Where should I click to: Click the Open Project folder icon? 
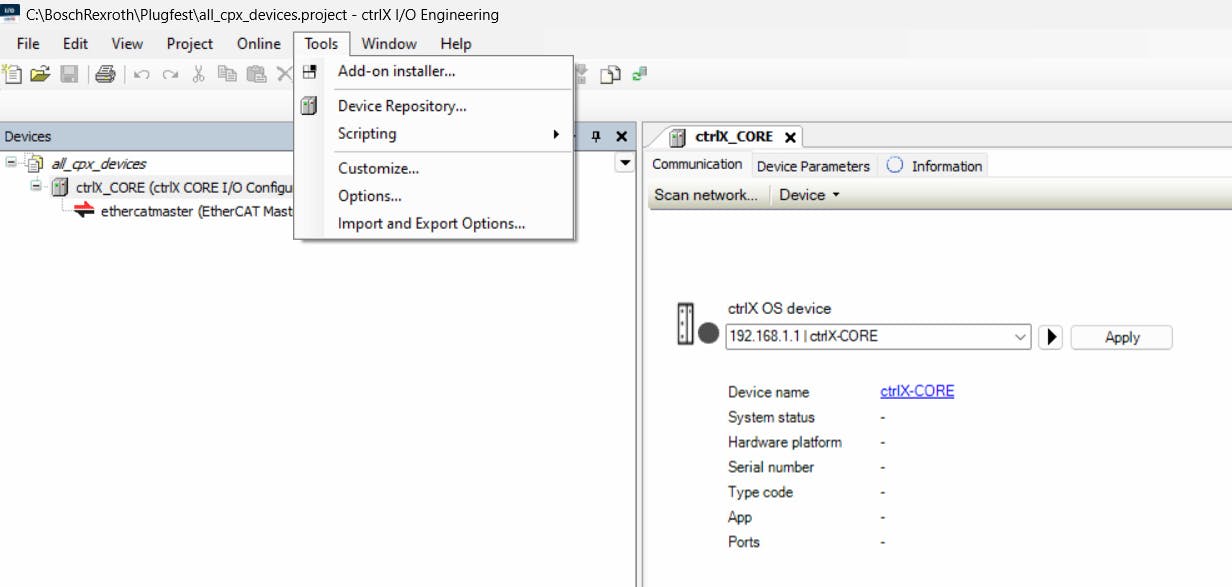tap(40, 73)
